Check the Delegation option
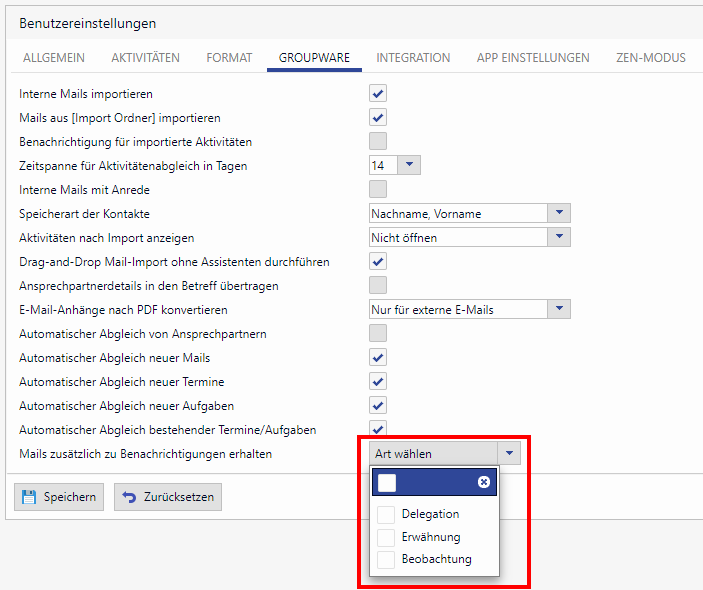Viewport: 703px width, 590px height. click(386, 514)
